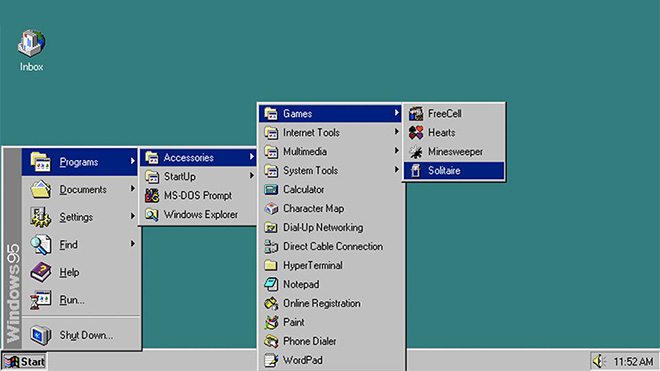Click the Paint icon
Screen dimensions: 660x371
[x=271, y=322]
